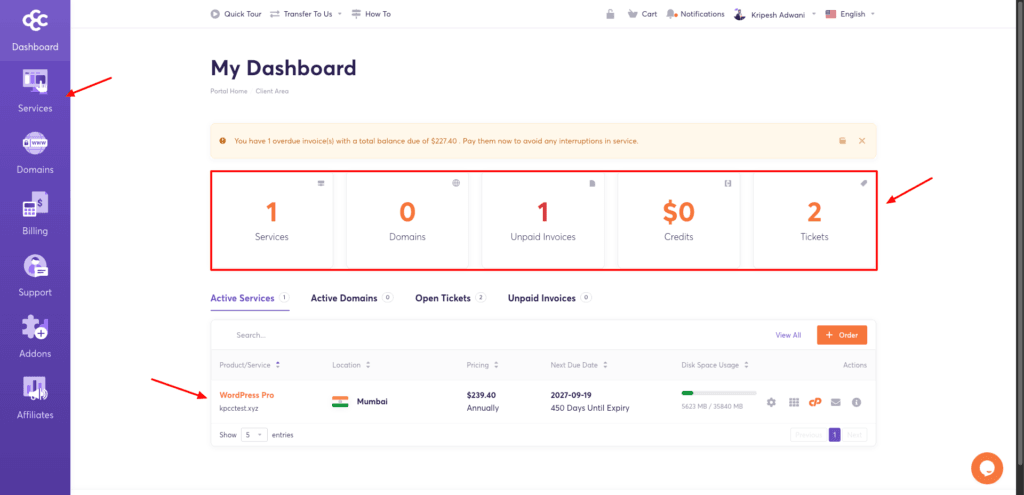Click the 5623 MB / 35840 MB text
The height and width of the screenshot is (495, 1024).
(x=712, y=406)
